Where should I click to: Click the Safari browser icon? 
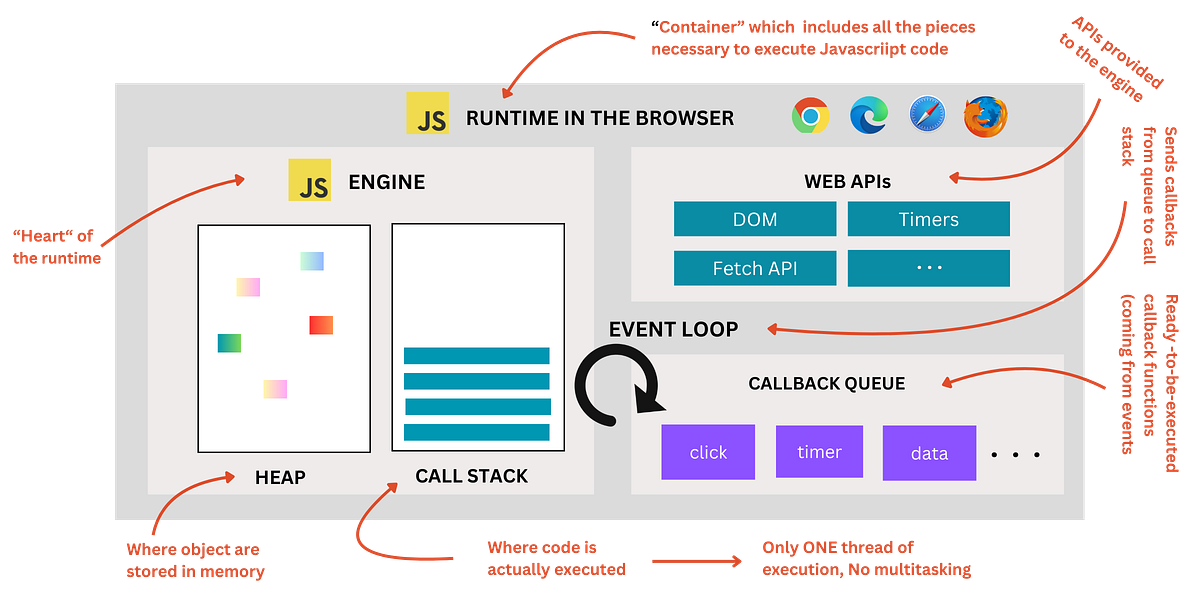(926, 114)
